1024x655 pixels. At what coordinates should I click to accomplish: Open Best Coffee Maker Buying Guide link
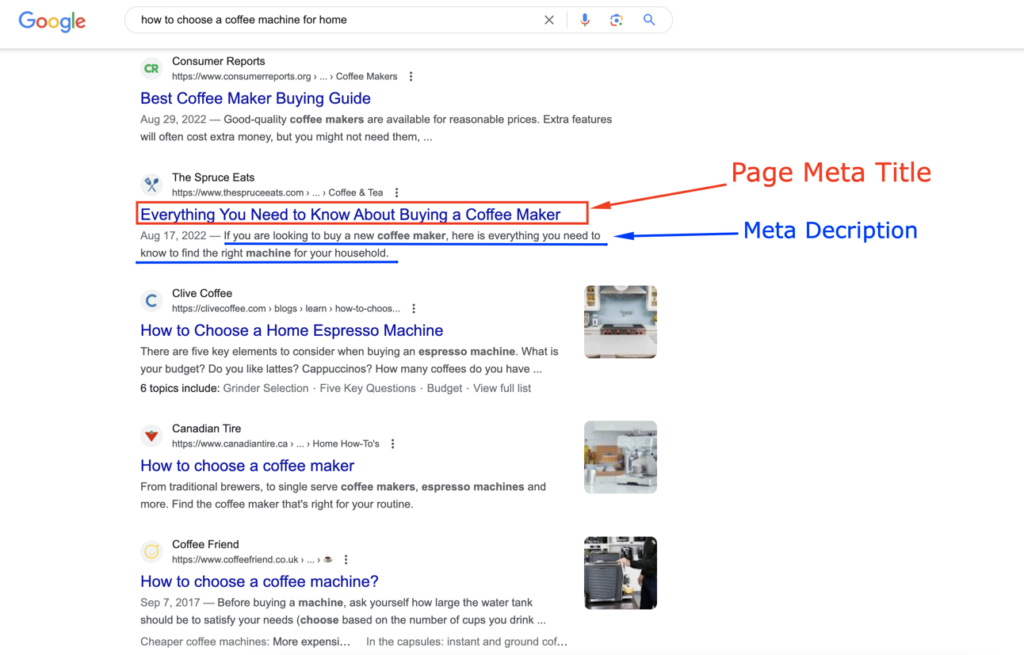click(255, 98)
